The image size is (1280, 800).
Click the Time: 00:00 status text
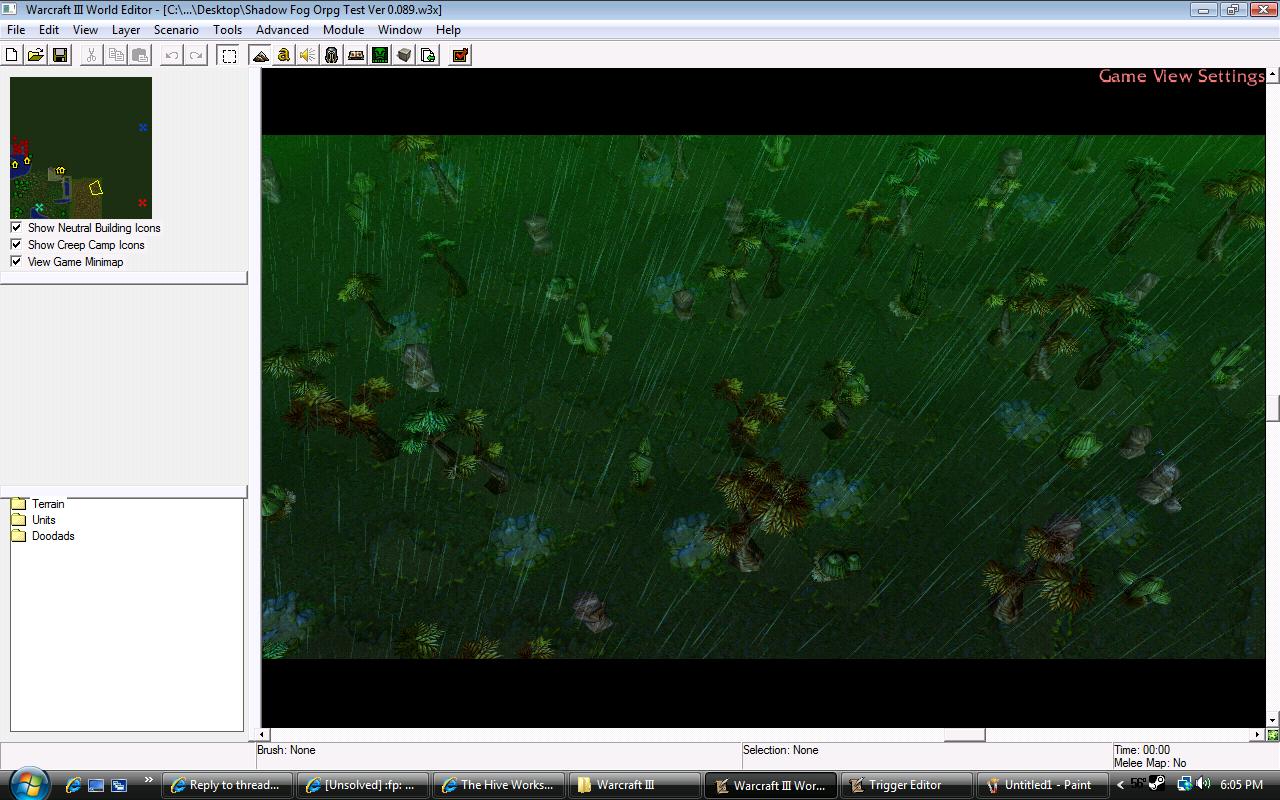point(1141,750)
